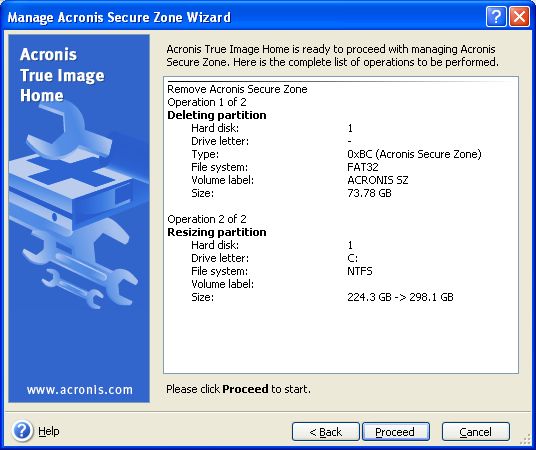Close the wizard window
This screenshot has height=450, width=536.
pyautogui.click(x=520, y=16)
